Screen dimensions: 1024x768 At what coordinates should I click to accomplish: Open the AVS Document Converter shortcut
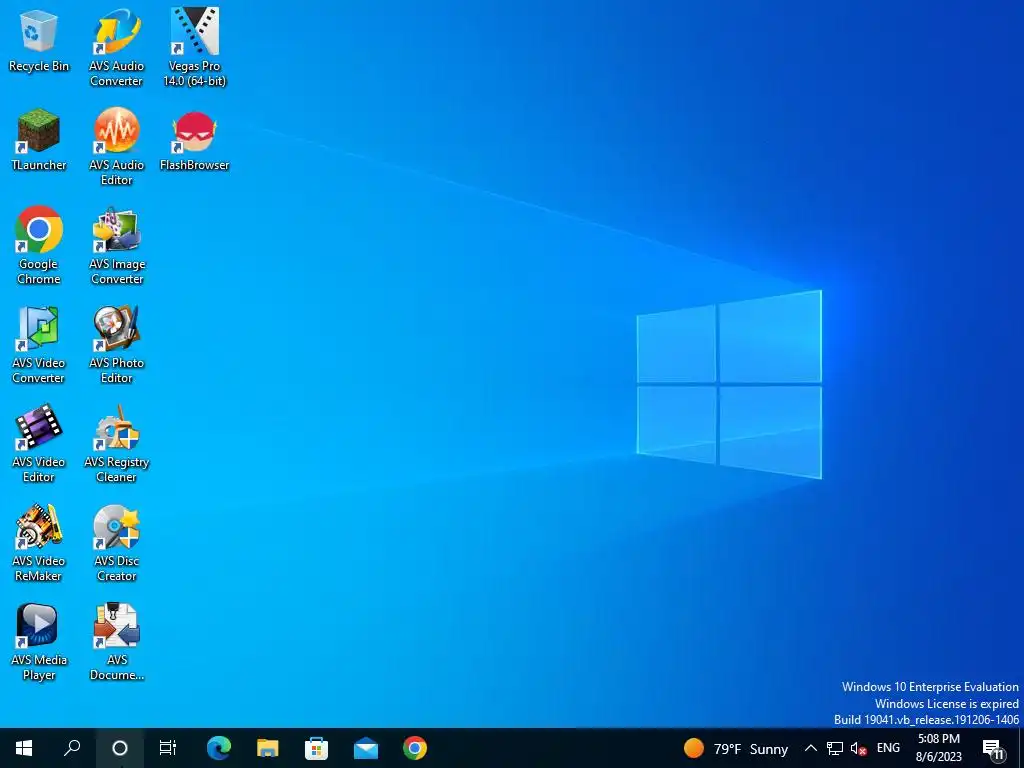tap(116, 643)
